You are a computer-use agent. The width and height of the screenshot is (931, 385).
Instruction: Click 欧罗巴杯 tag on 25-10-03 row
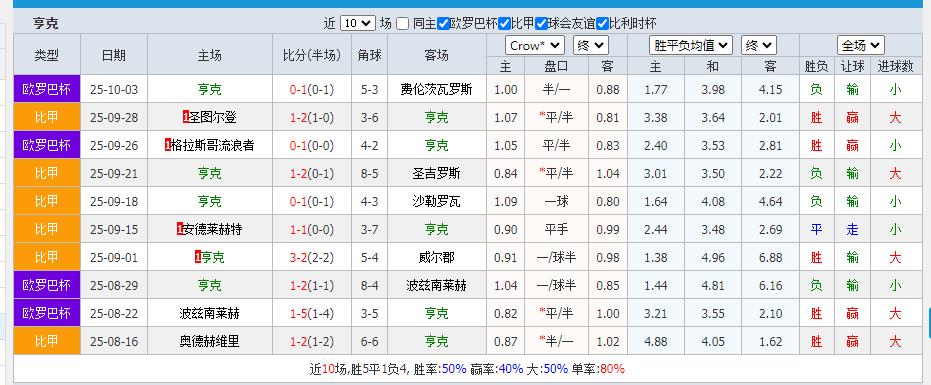click(46, 90)
